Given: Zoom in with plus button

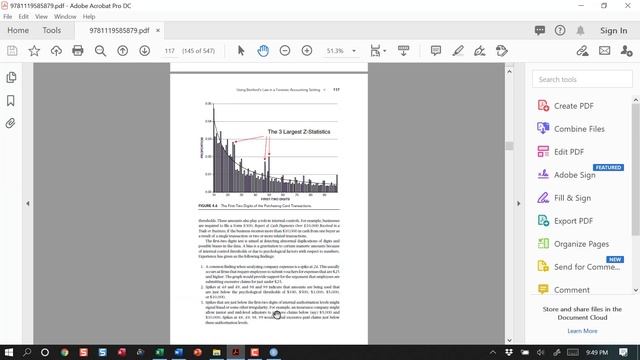Looking at the screenshot, I should pyautogui.click(x=307, y=51).
